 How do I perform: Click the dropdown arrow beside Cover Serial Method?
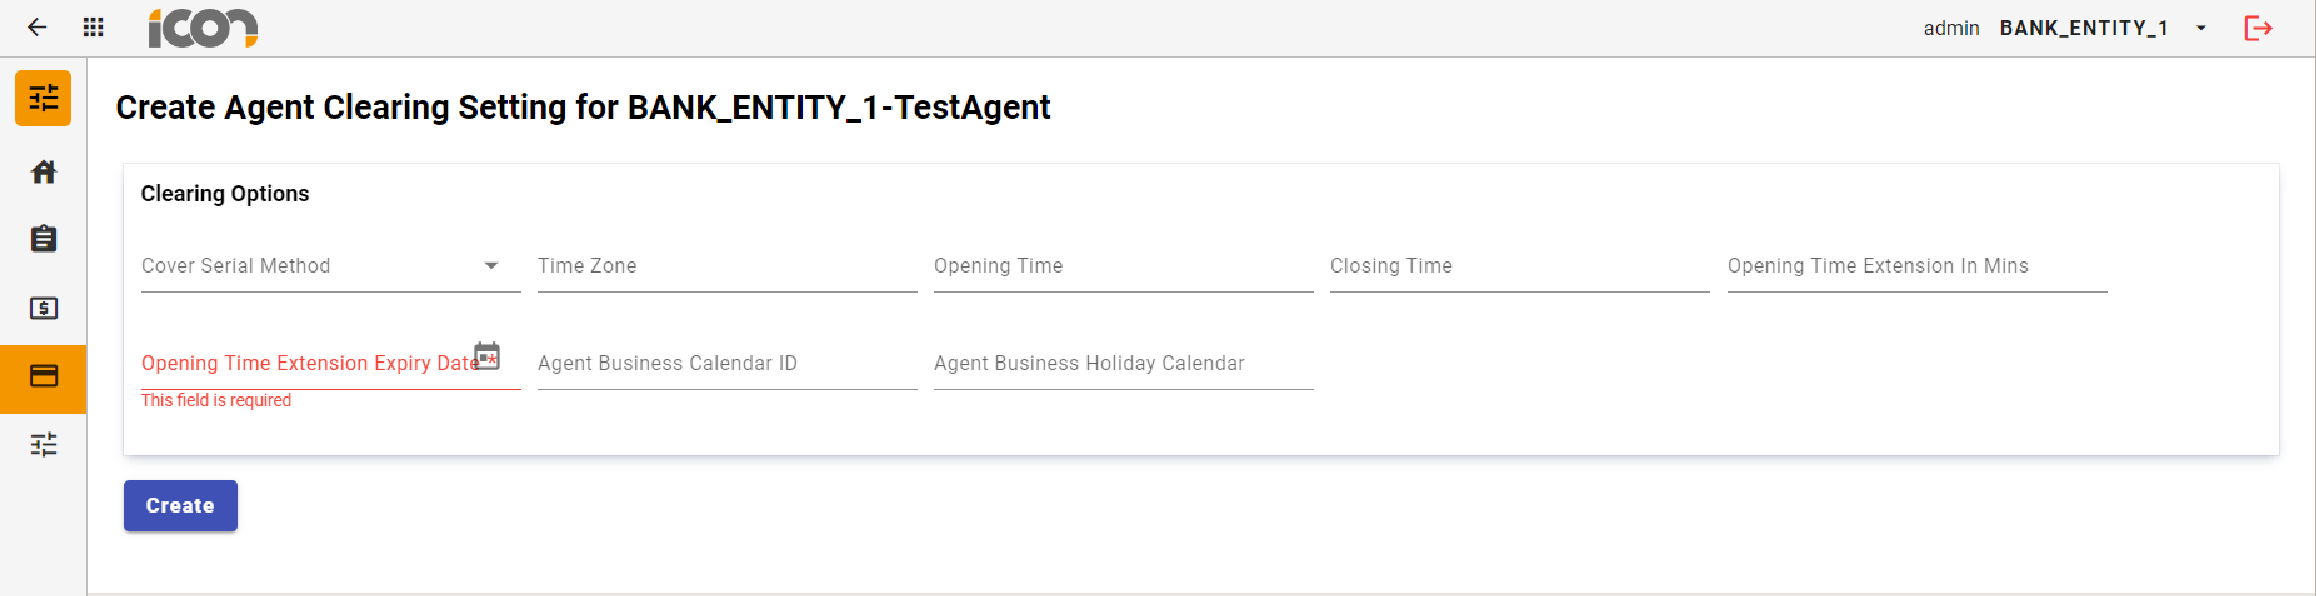click(x=491, y=266)
